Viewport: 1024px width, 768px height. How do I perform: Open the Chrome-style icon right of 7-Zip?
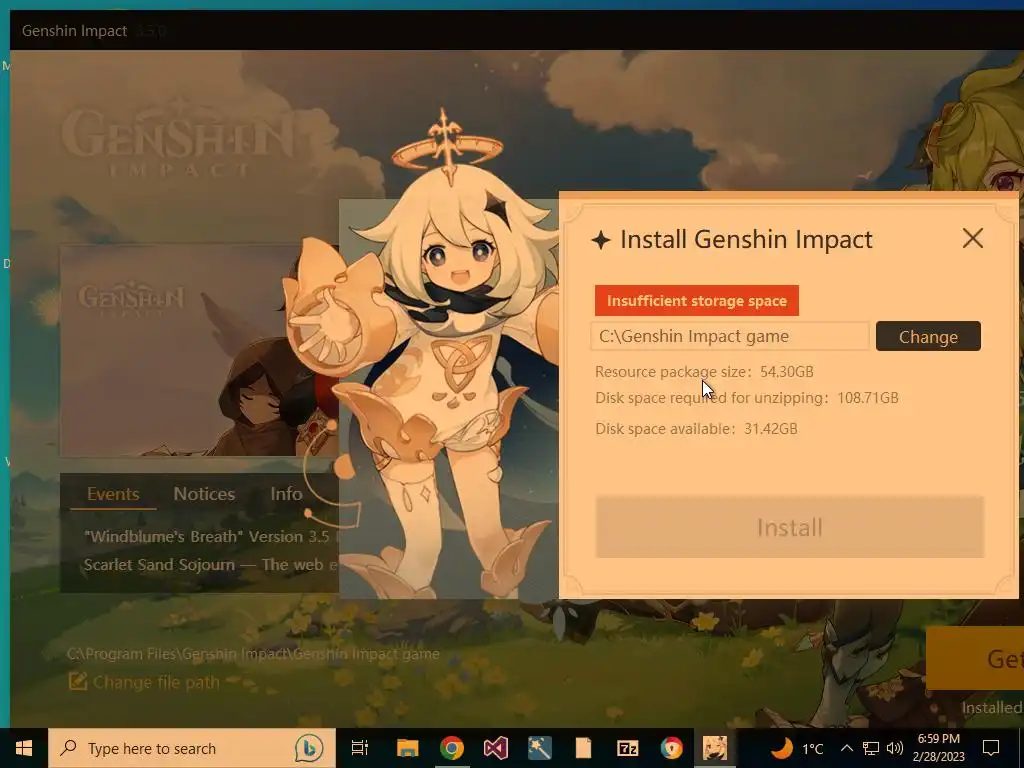(x=671, y=748)
